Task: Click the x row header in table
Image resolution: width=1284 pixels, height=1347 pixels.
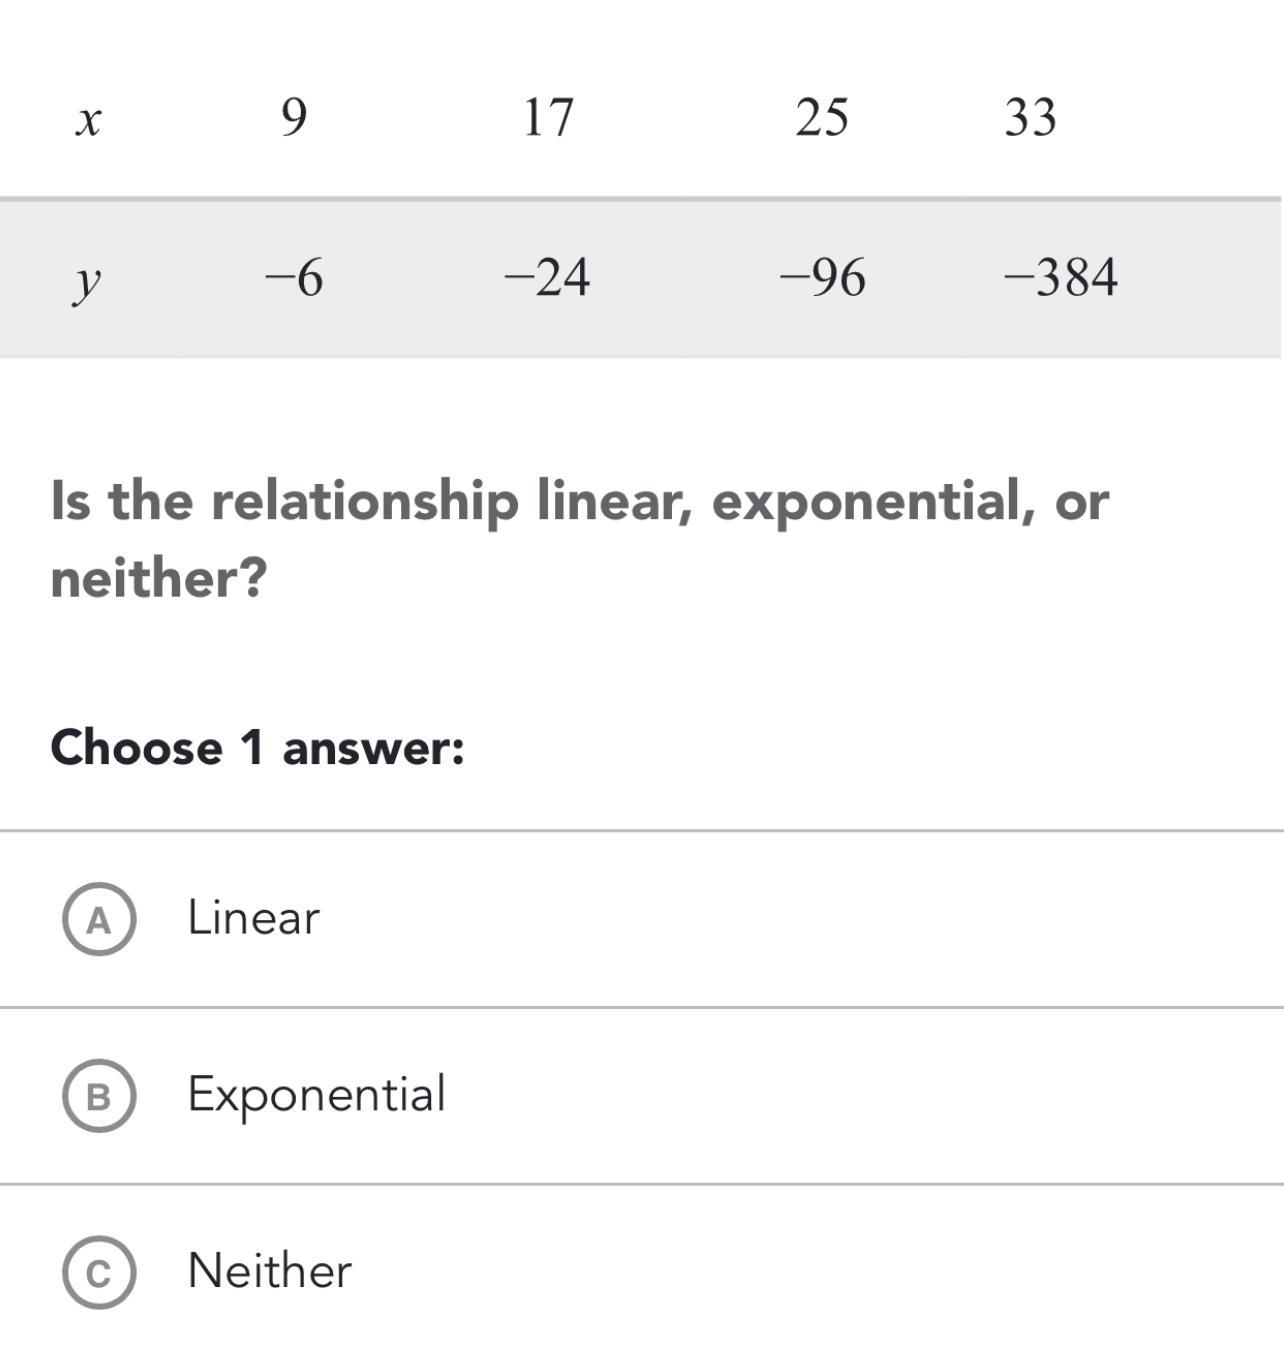Action: (x=89, y=120)
